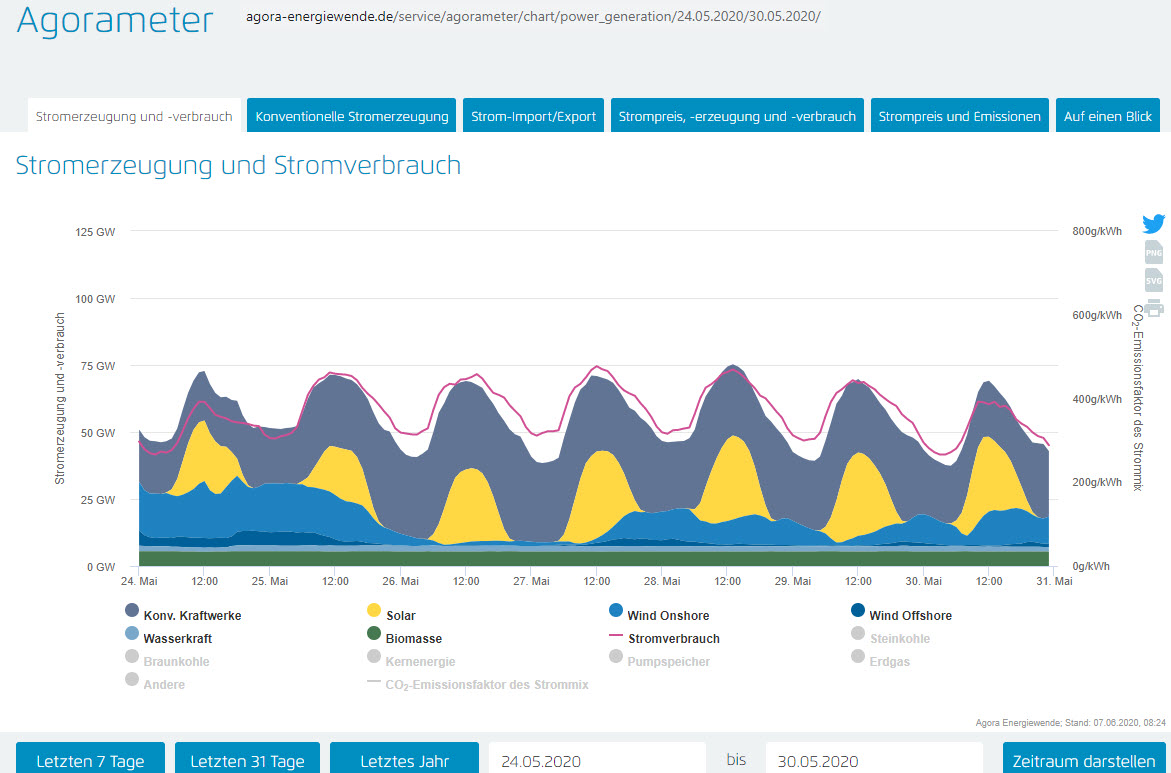Image resolution: width=1171 pixels, height=773 pixels.
Task: Download the chart as PNG
Action: coord(1153,252)
